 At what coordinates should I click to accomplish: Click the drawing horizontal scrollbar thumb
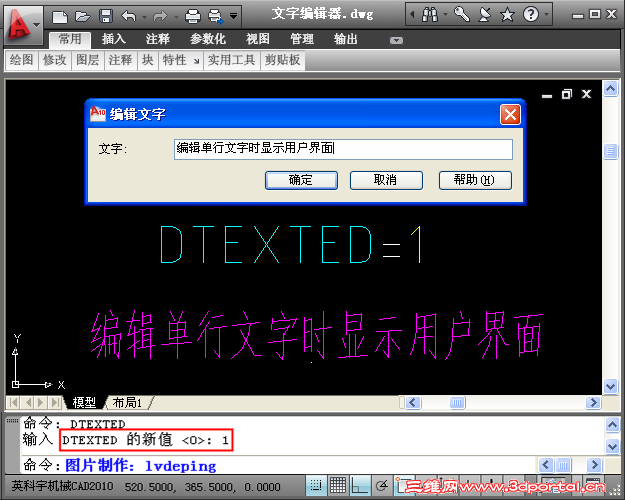[x=458, y=403]
